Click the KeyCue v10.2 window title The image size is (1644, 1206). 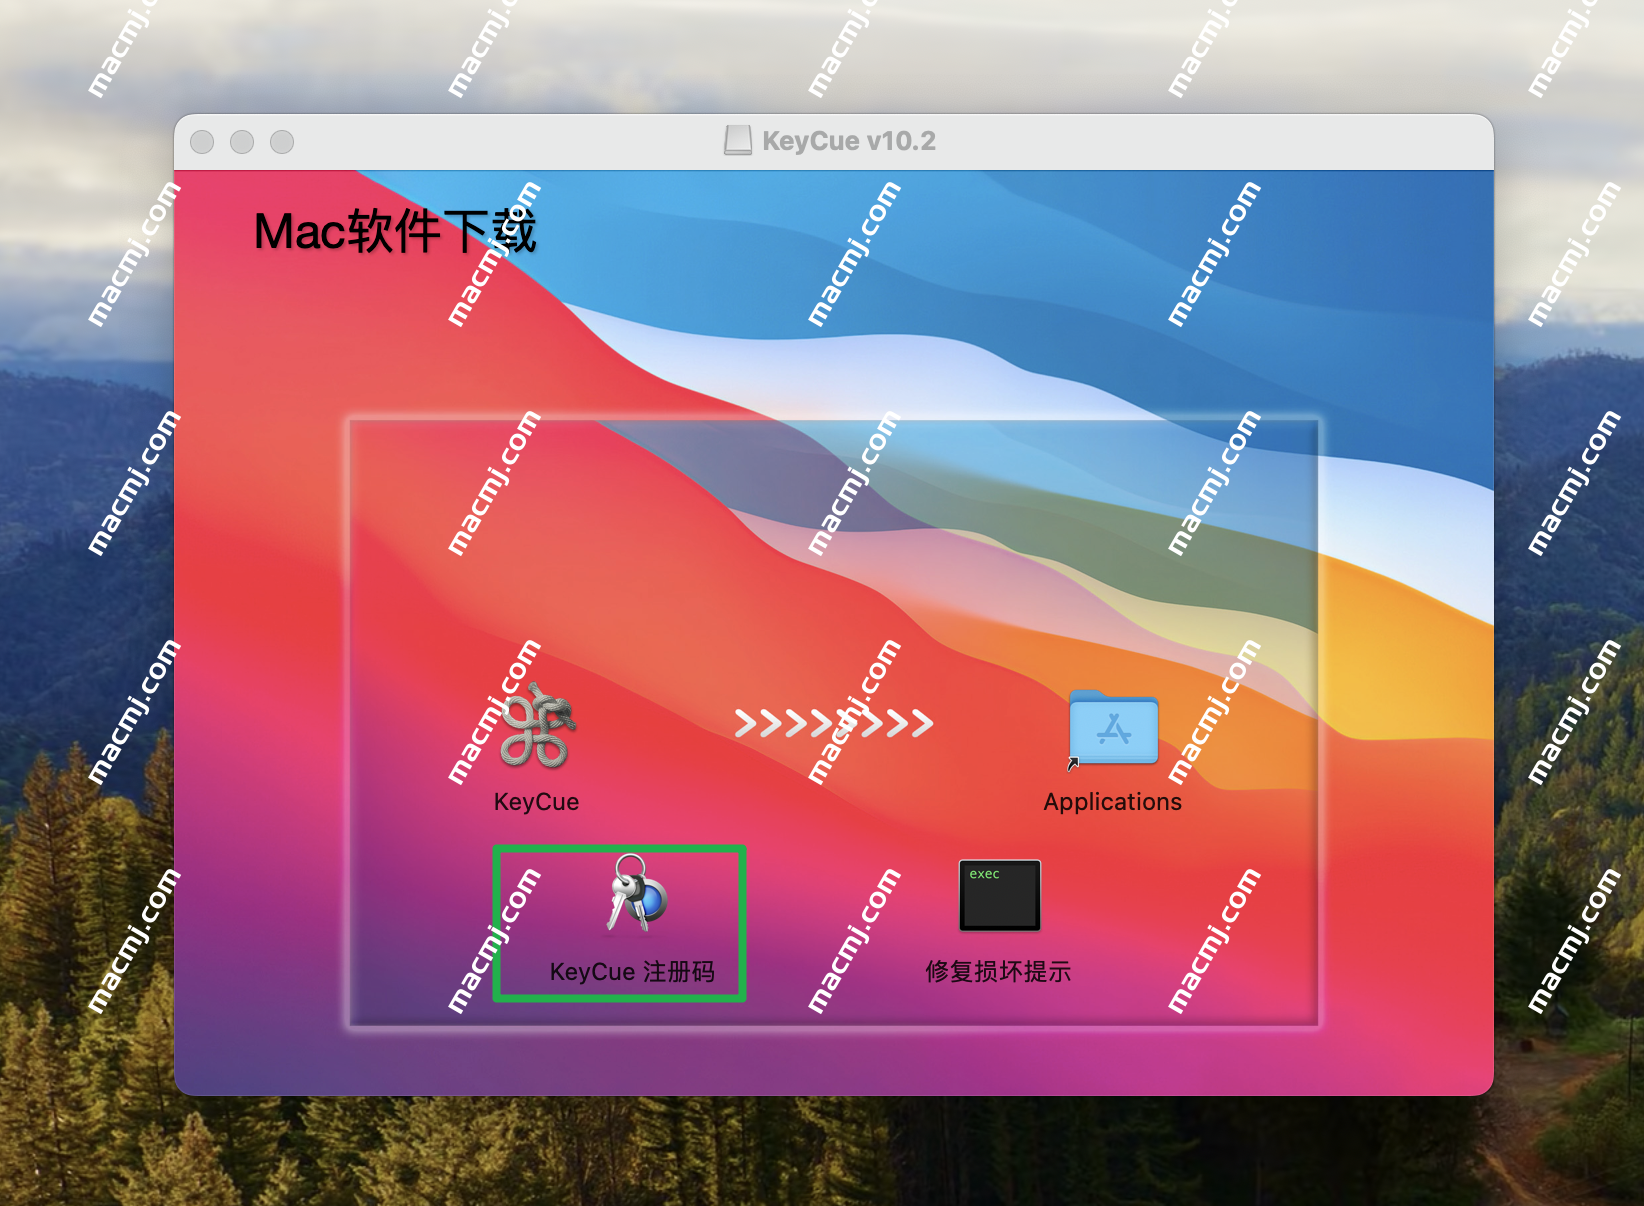click(x=849, y=141)
